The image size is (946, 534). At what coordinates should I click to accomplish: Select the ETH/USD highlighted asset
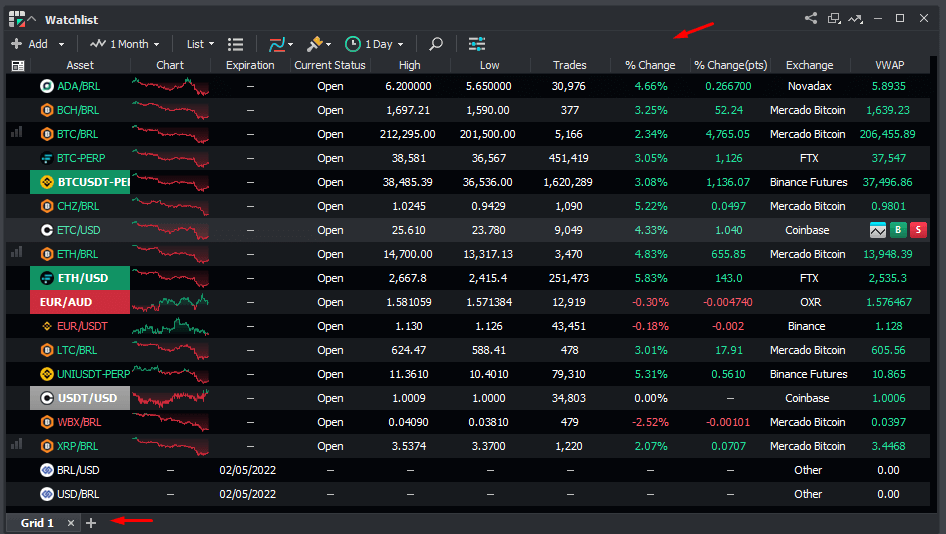click(x=80, y=278)
